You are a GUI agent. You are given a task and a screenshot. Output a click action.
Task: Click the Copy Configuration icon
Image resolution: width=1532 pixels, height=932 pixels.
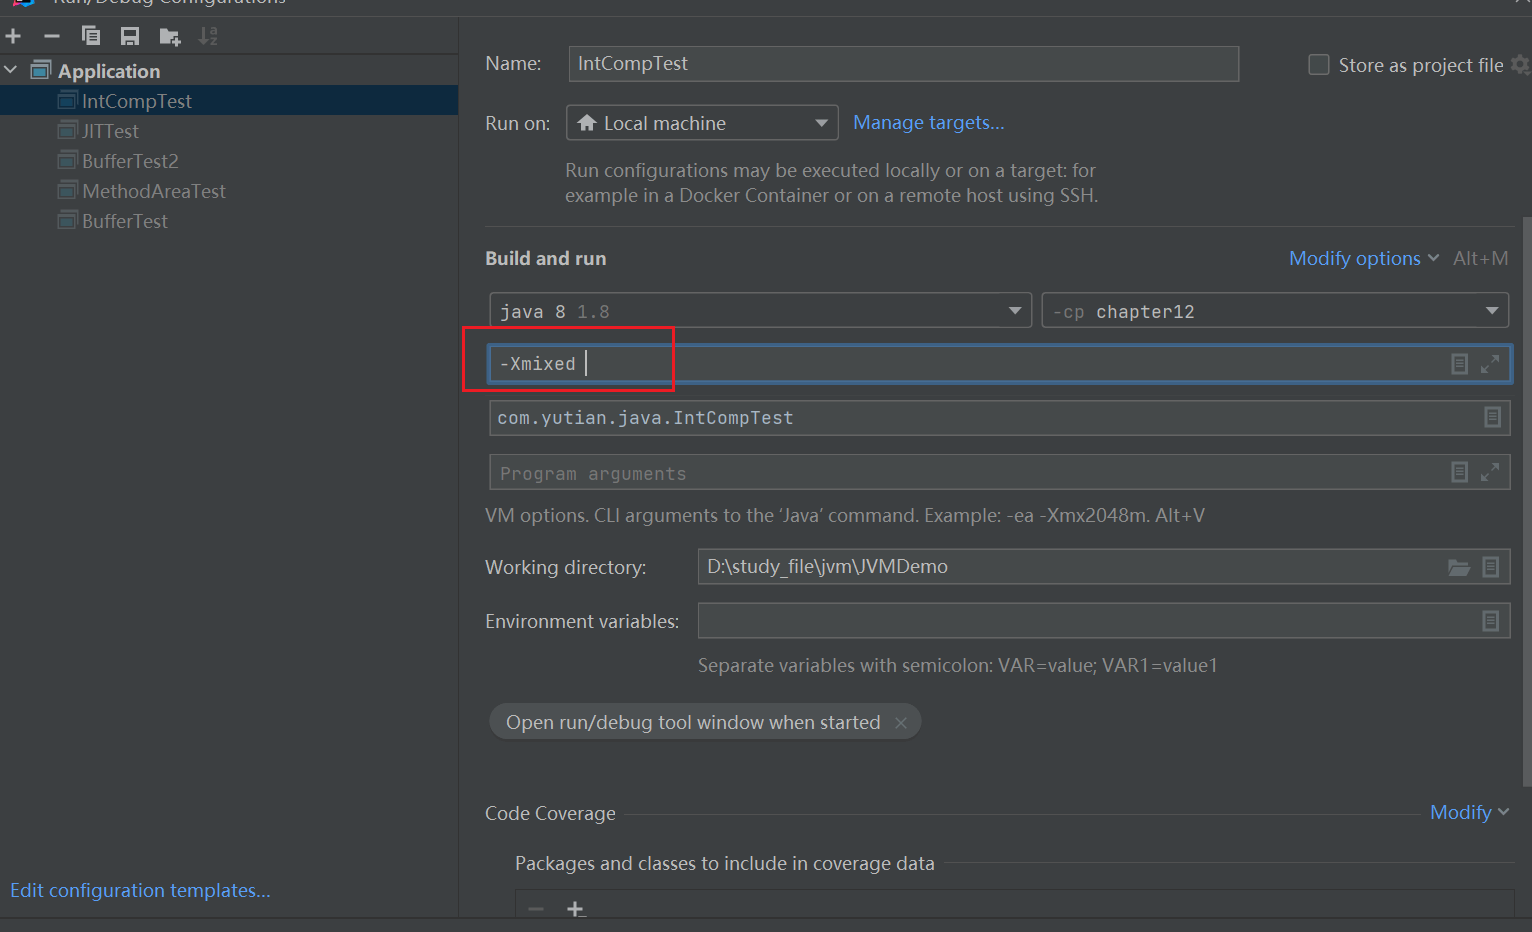pyautogui.click(x=91, y=37)
